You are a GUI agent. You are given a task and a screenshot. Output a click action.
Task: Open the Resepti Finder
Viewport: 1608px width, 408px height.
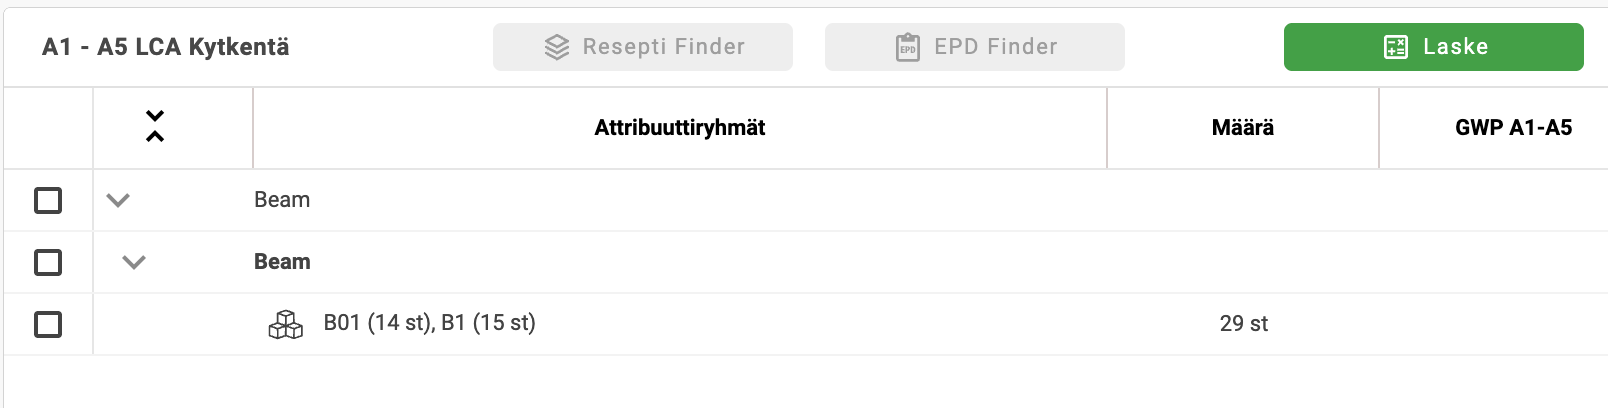(x=643, y=47)
